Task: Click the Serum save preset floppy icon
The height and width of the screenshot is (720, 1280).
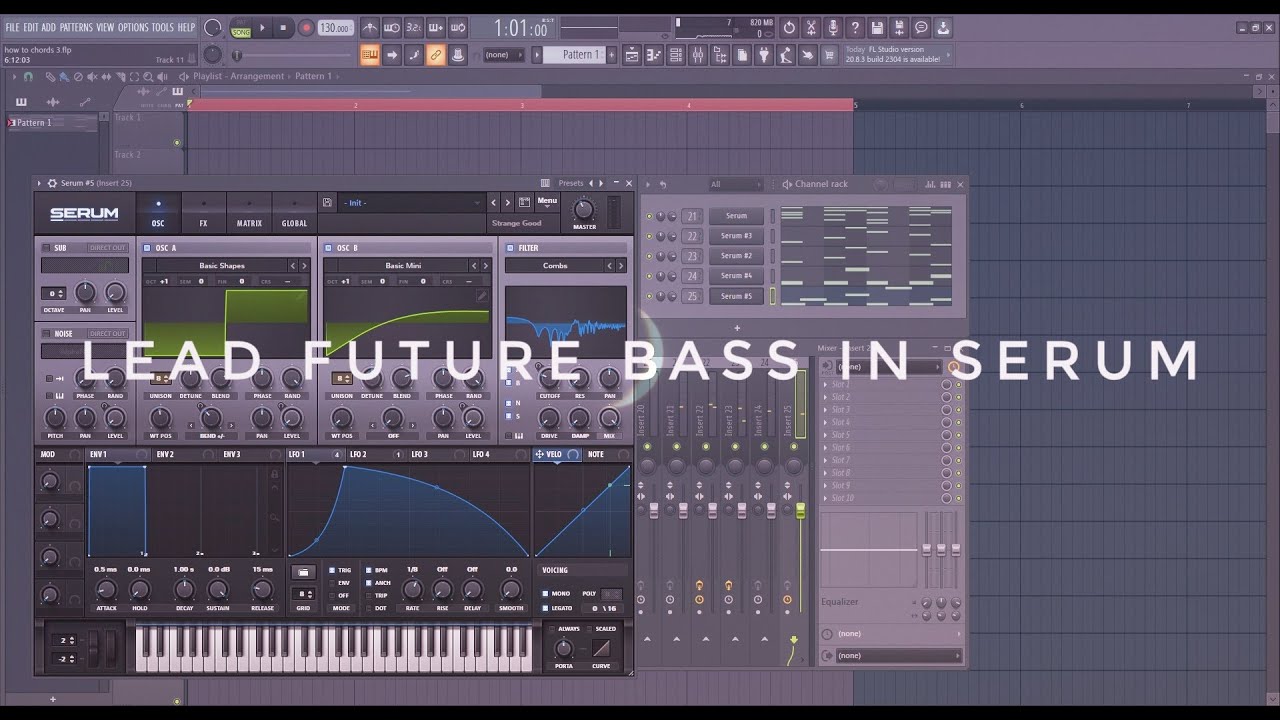Action: click(327, 202)
